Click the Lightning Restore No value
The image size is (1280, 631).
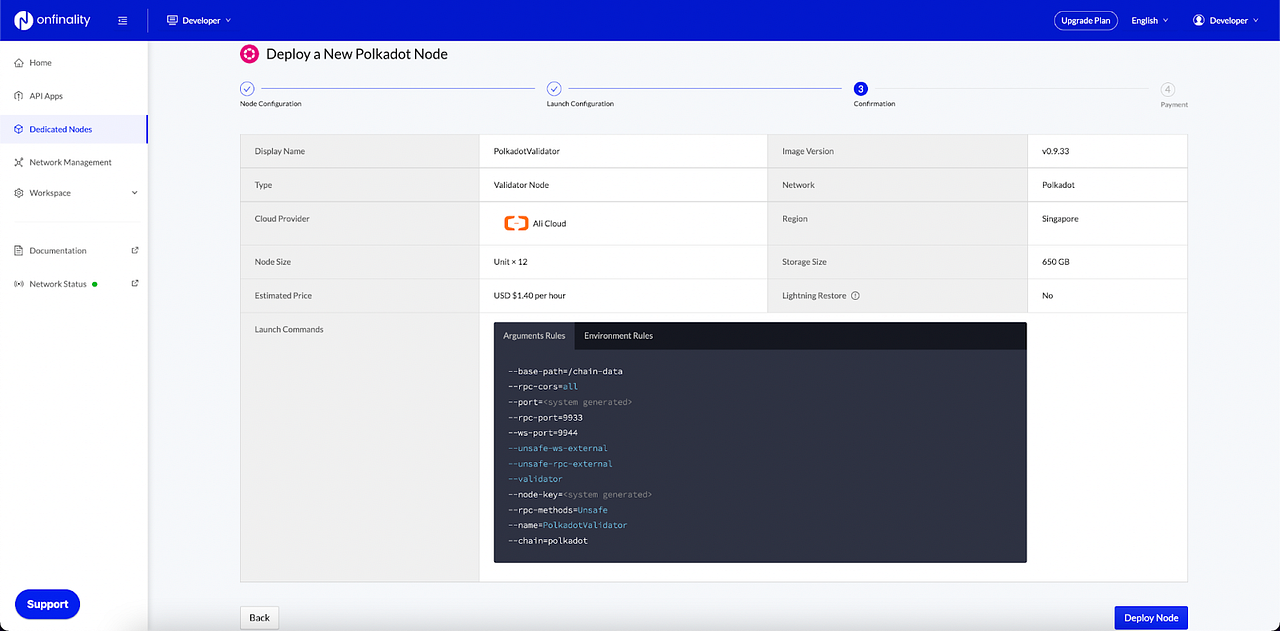coord(1047,296)
